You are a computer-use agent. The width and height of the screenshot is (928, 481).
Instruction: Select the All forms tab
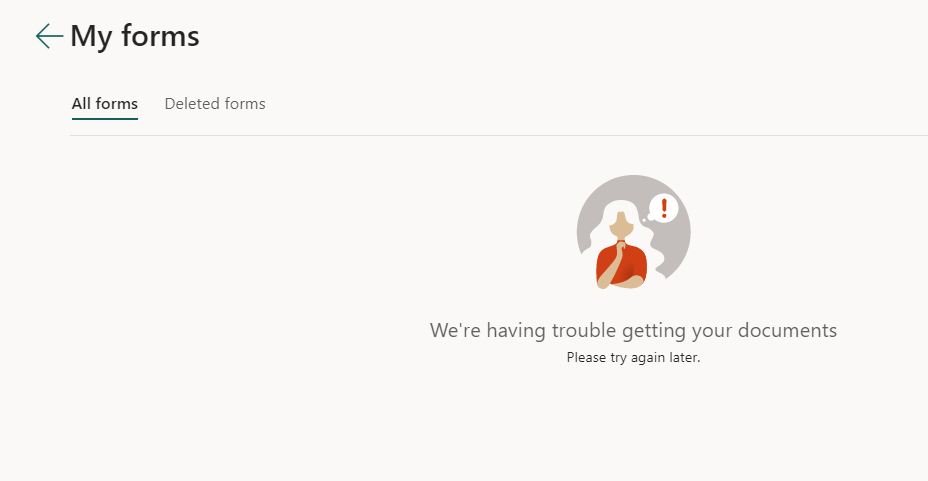(105, 104)
